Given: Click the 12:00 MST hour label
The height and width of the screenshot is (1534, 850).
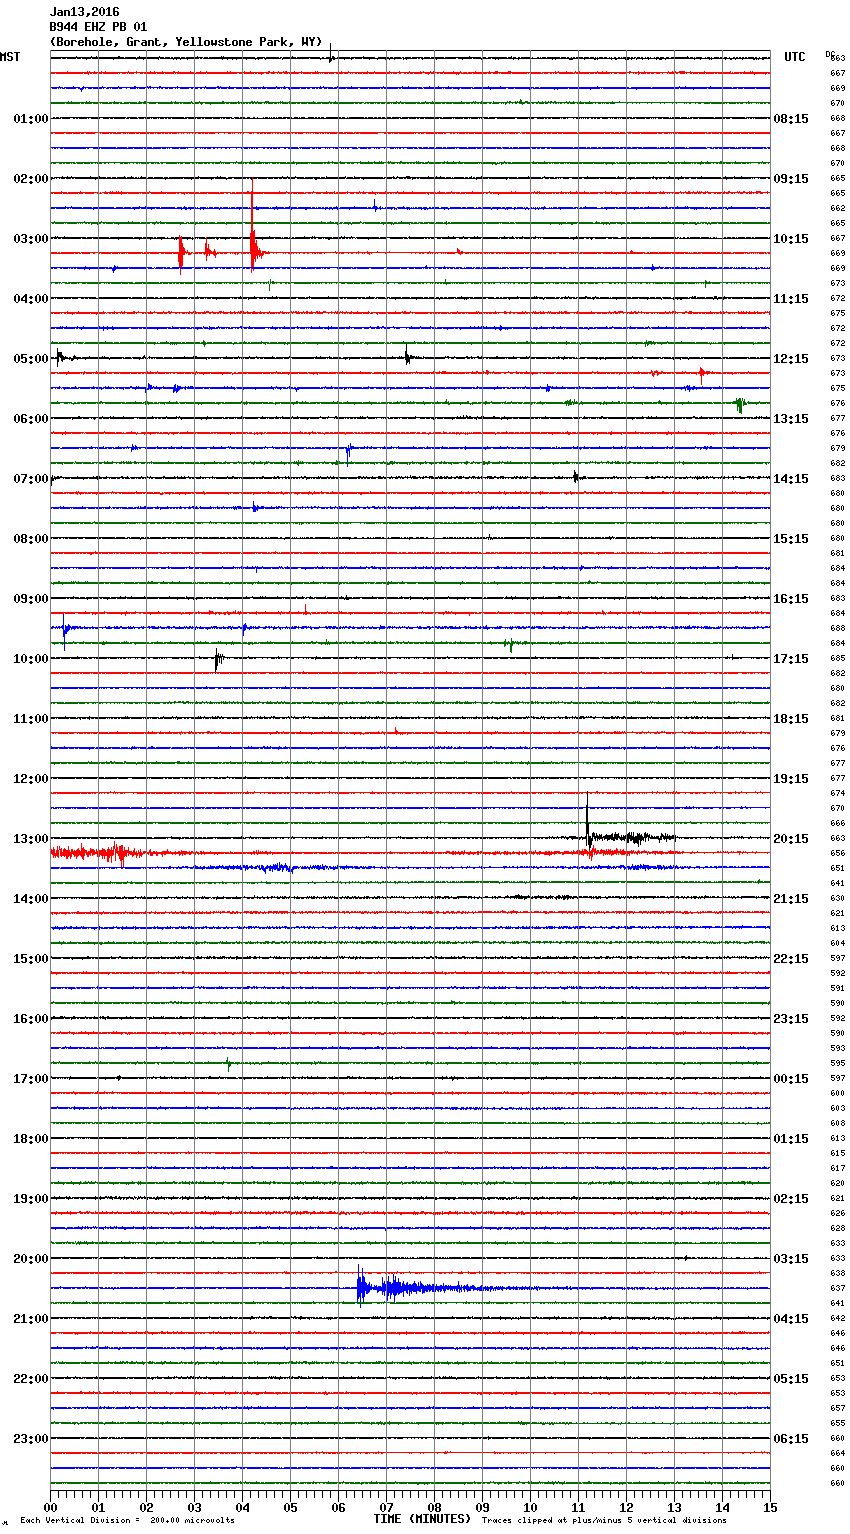Looking at the screenshot, I should [x=30, y=779].
